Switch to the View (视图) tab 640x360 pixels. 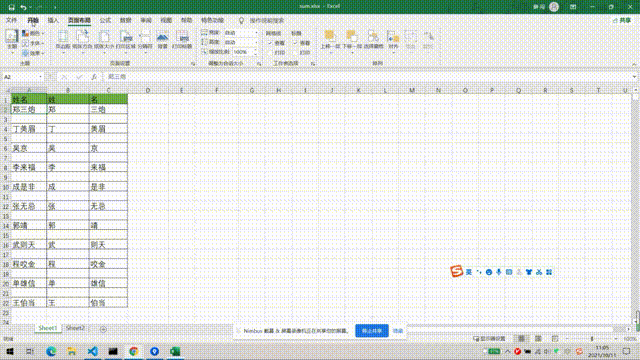coord(166,20)
